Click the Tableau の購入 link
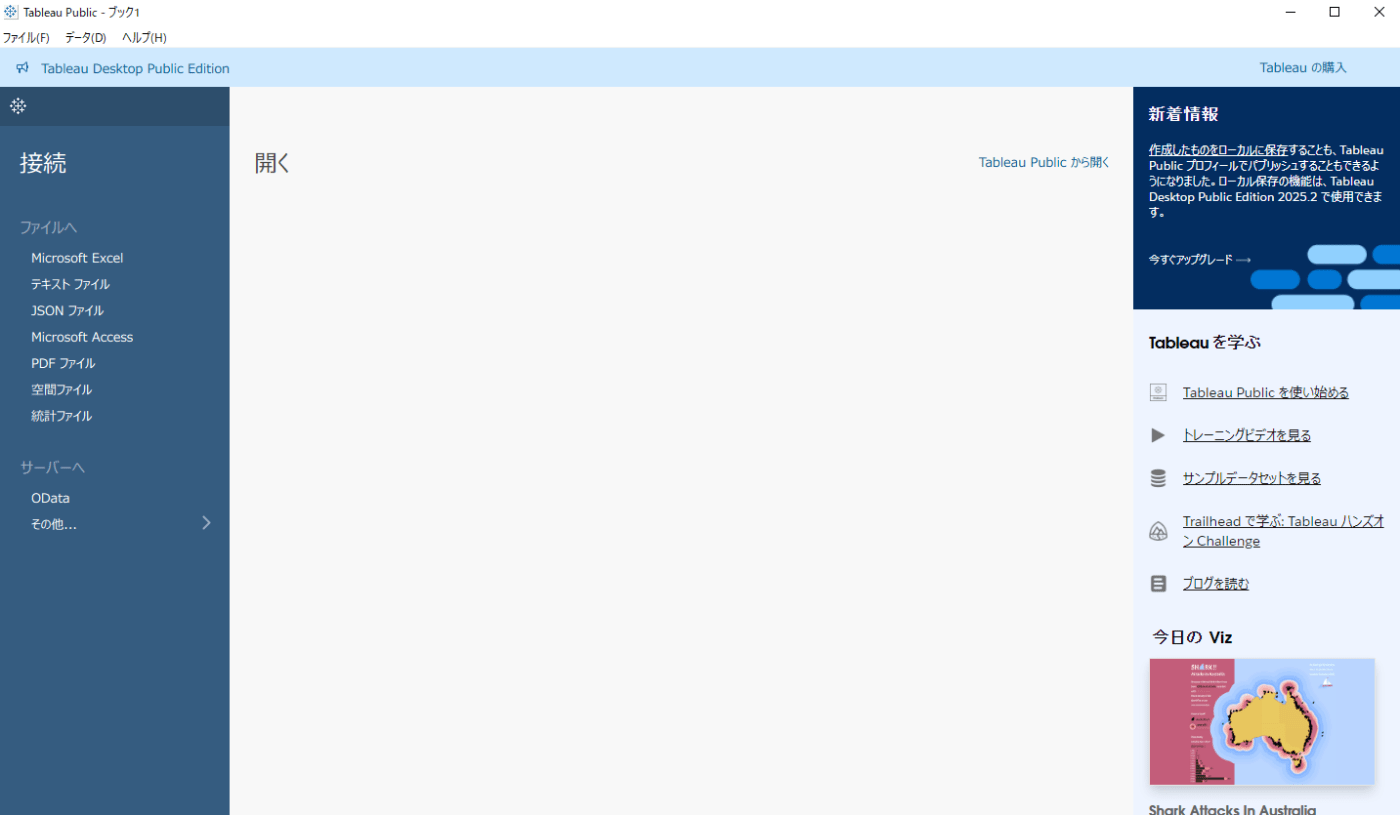 click(x=1302, y=68)
